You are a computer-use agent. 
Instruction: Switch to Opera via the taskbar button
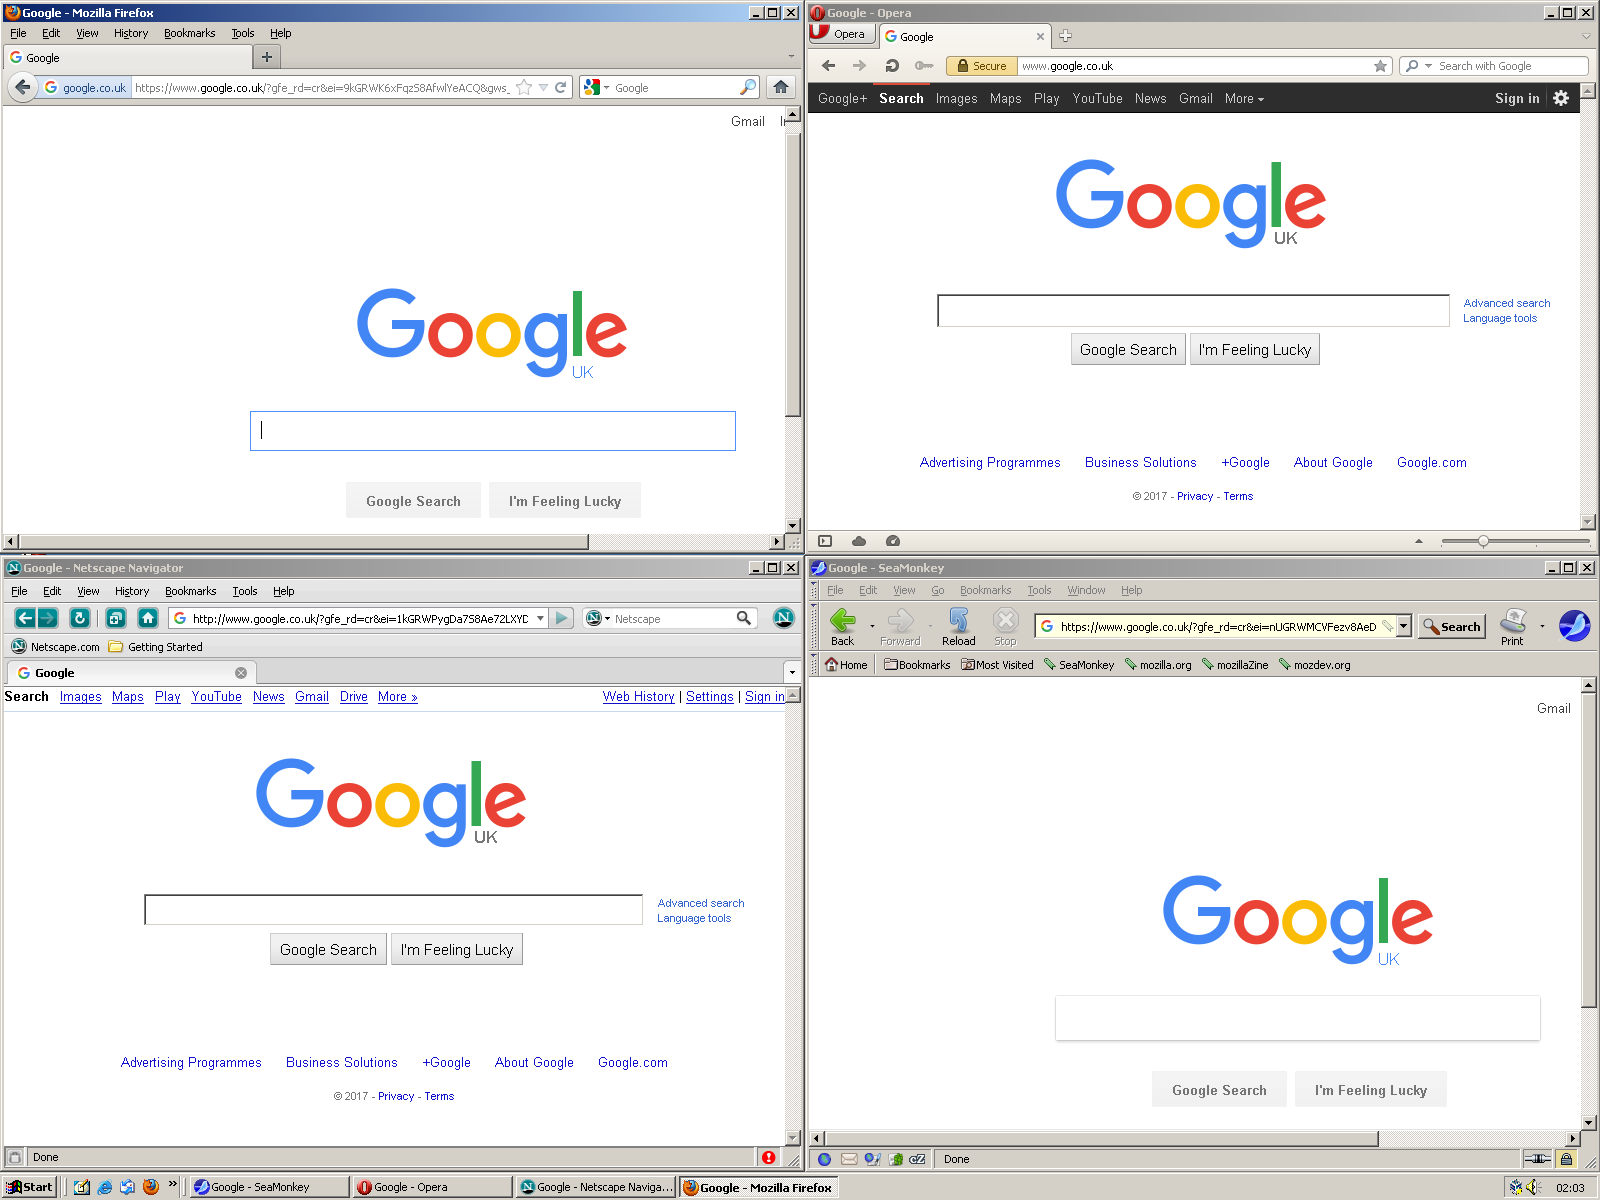click(430, 1186)
